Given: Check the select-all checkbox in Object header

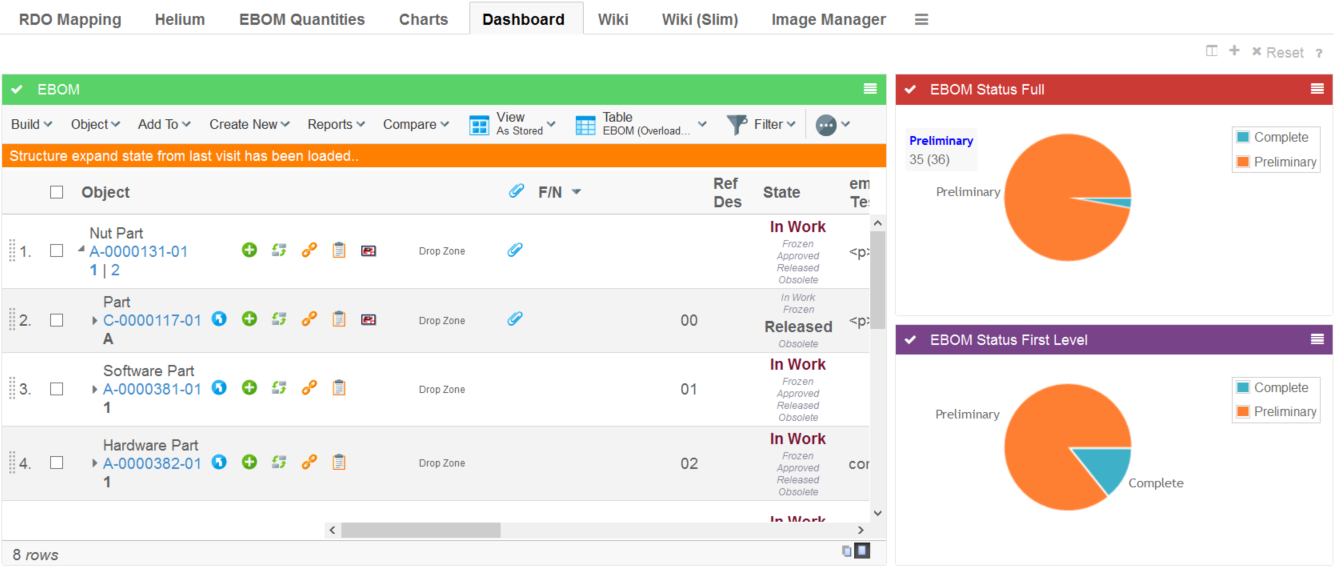Looking at the screenshot, I should click(57, 192).
